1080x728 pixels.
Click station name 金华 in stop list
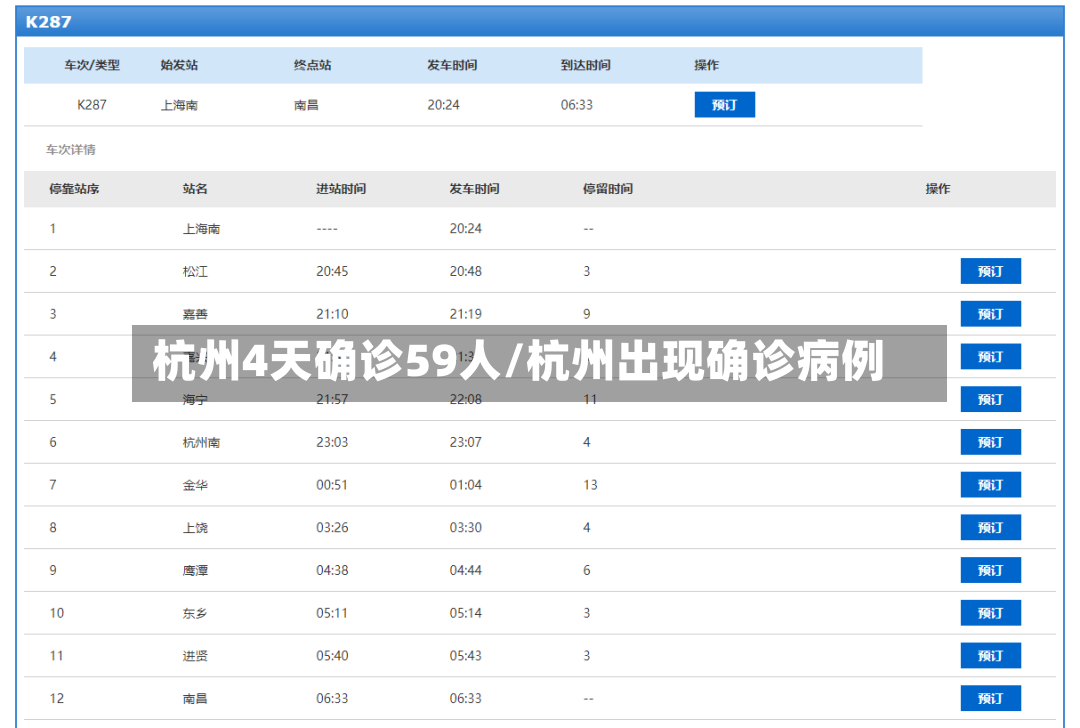click(x=195, y=485)
